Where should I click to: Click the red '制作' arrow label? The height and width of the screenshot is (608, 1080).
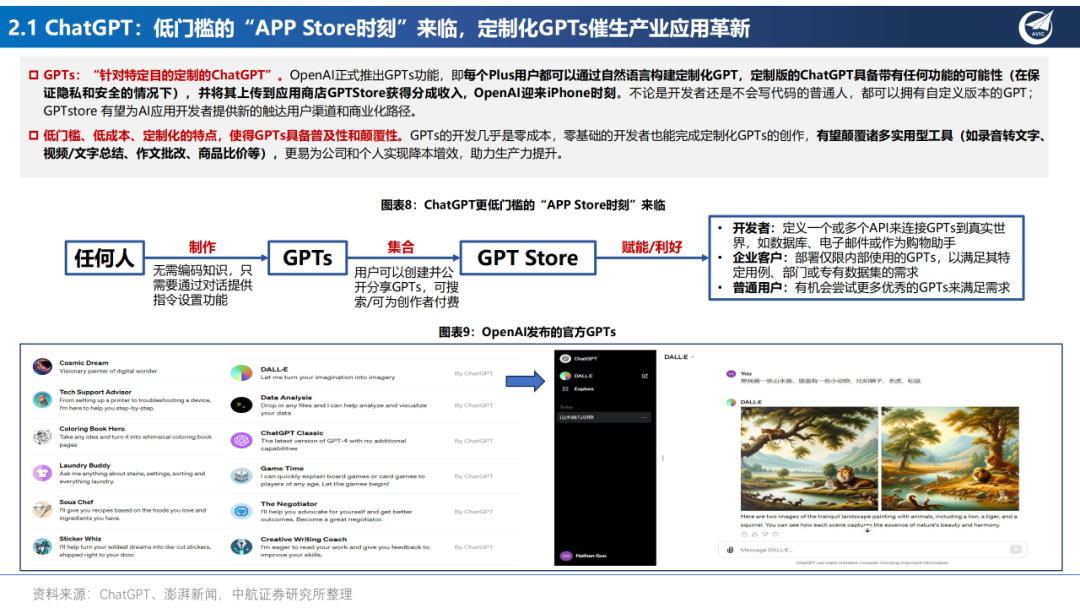[202, 247]
